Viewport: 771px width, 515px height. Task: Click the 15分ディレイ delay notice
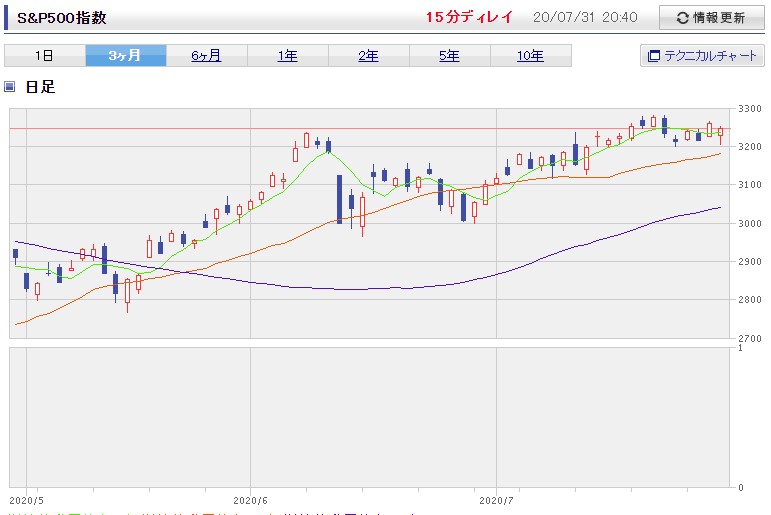(x=469, y=17)
